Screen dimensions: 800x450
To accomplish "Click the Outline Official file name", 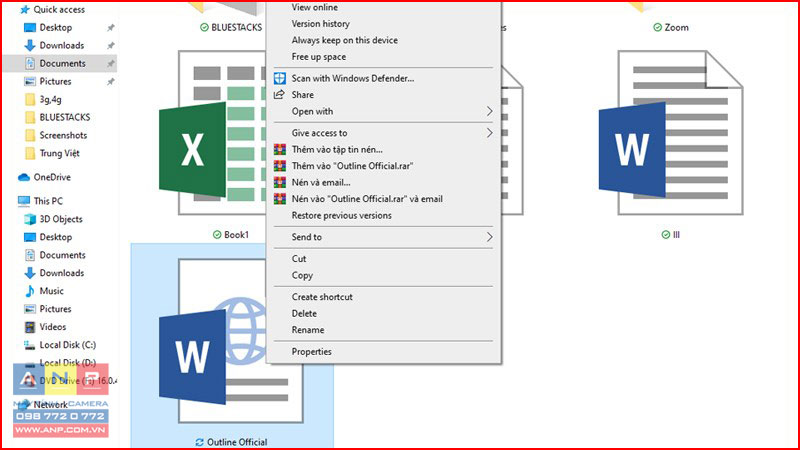I will coord(237,442).
